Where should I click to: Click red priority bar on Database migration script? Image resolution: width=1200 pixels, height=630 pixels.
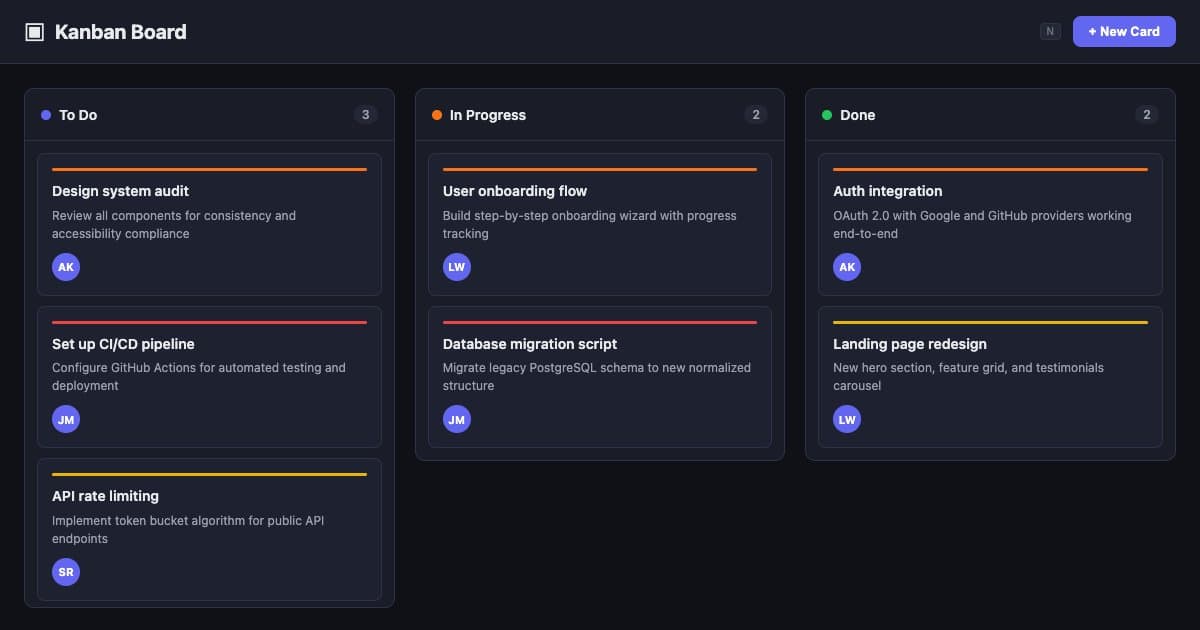(600, 322)
